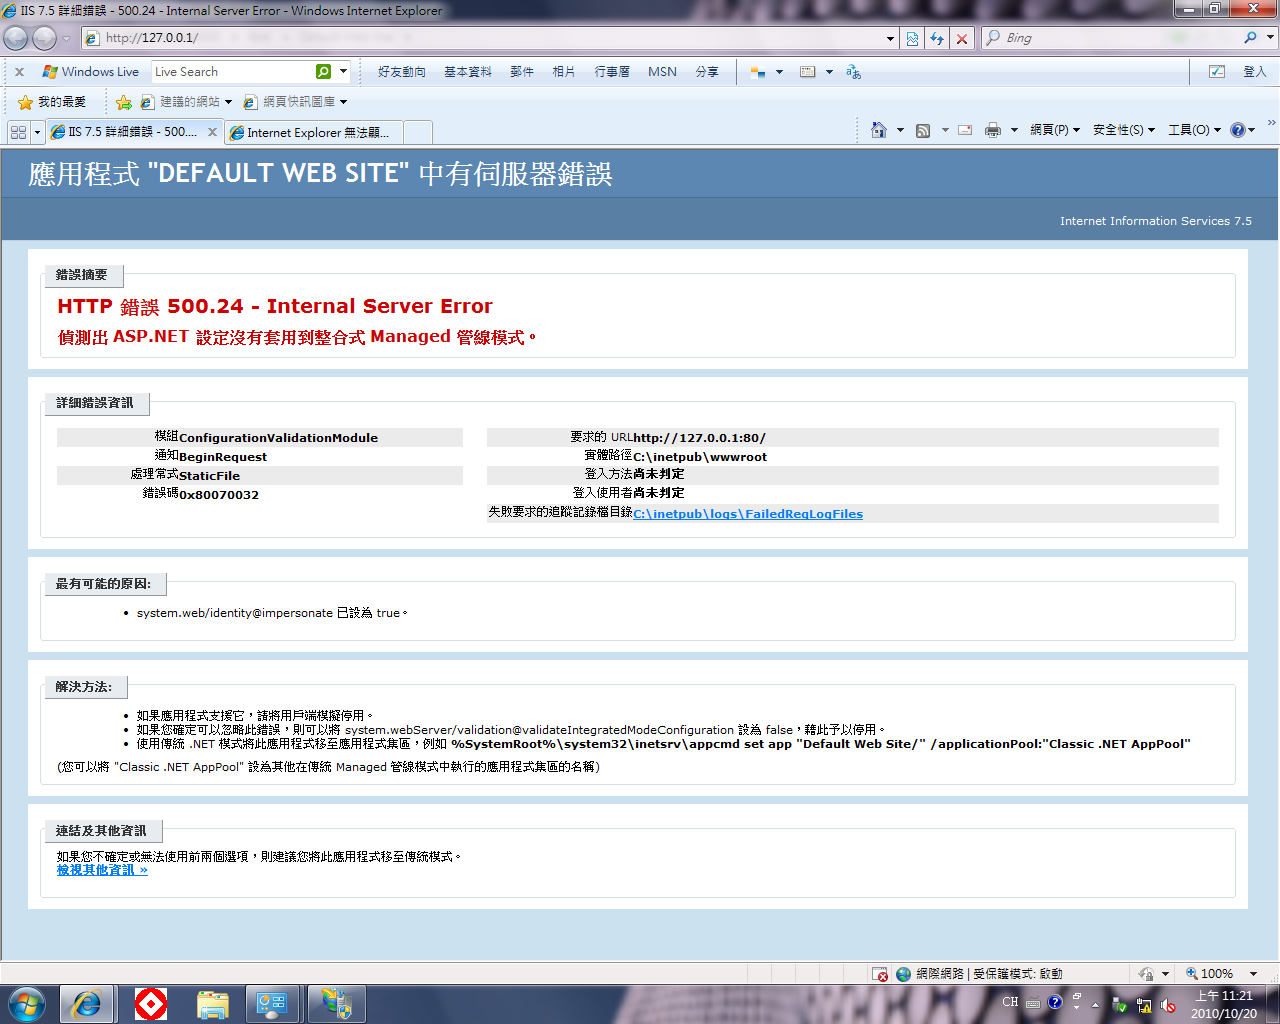Click the RSS feeds icon
This screenshot has width=1280, height=1024.
[x=923, y=130]
